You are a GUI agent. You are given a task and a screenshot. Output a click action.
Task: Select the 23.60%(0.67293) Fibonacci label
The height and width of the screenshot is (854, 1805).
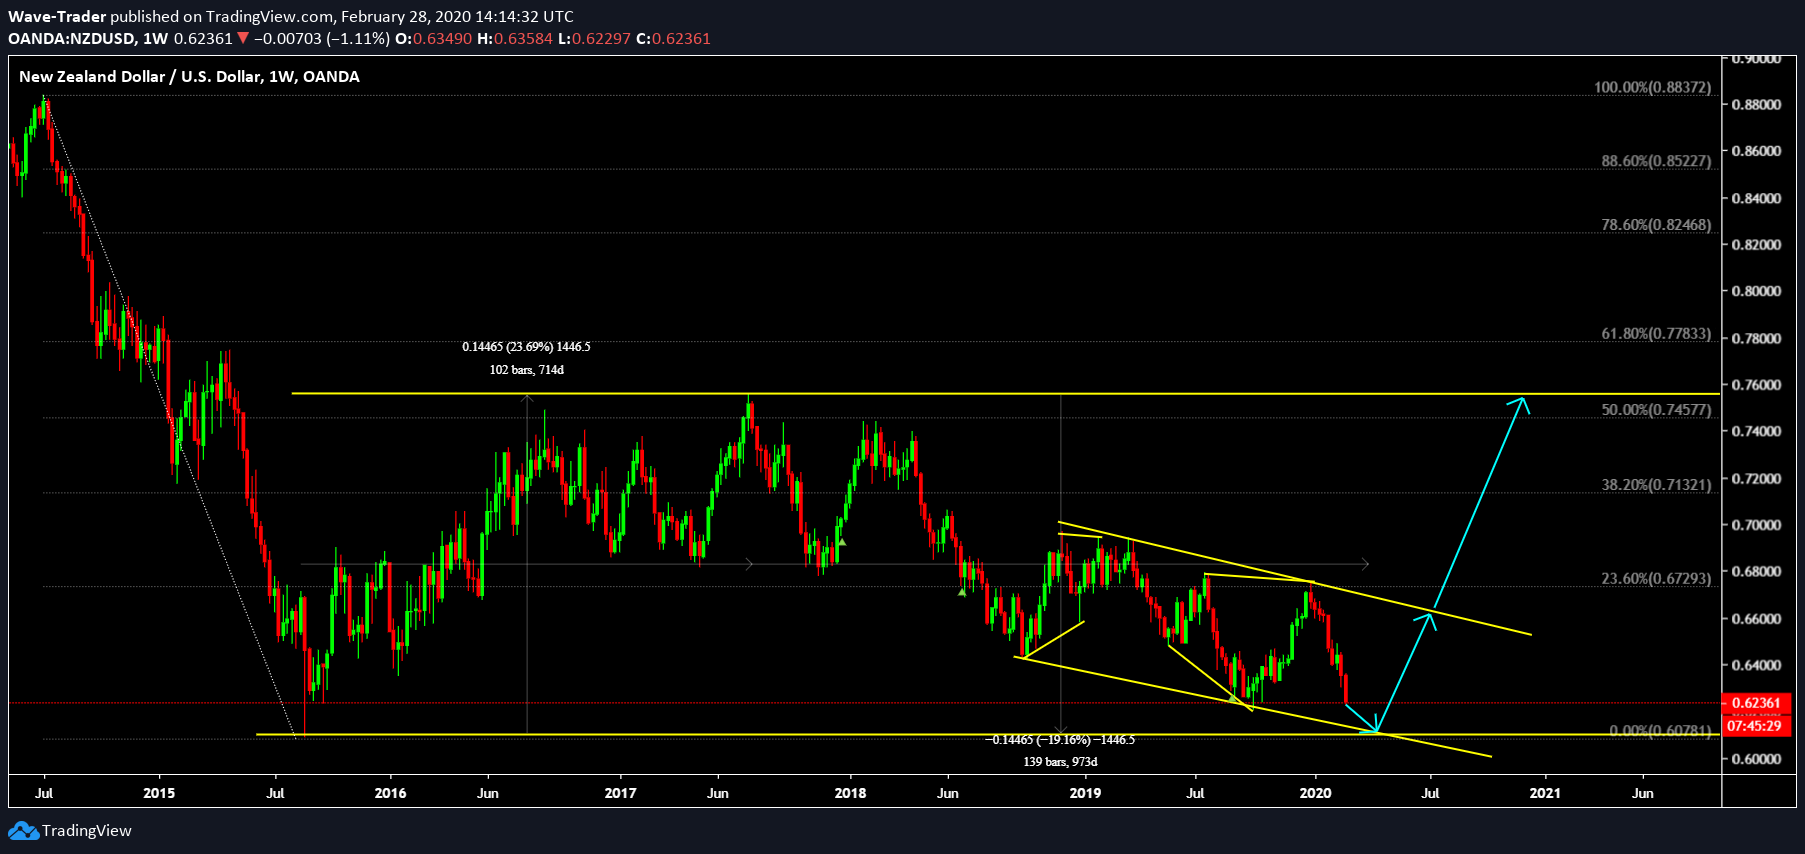pos(1656,579)
